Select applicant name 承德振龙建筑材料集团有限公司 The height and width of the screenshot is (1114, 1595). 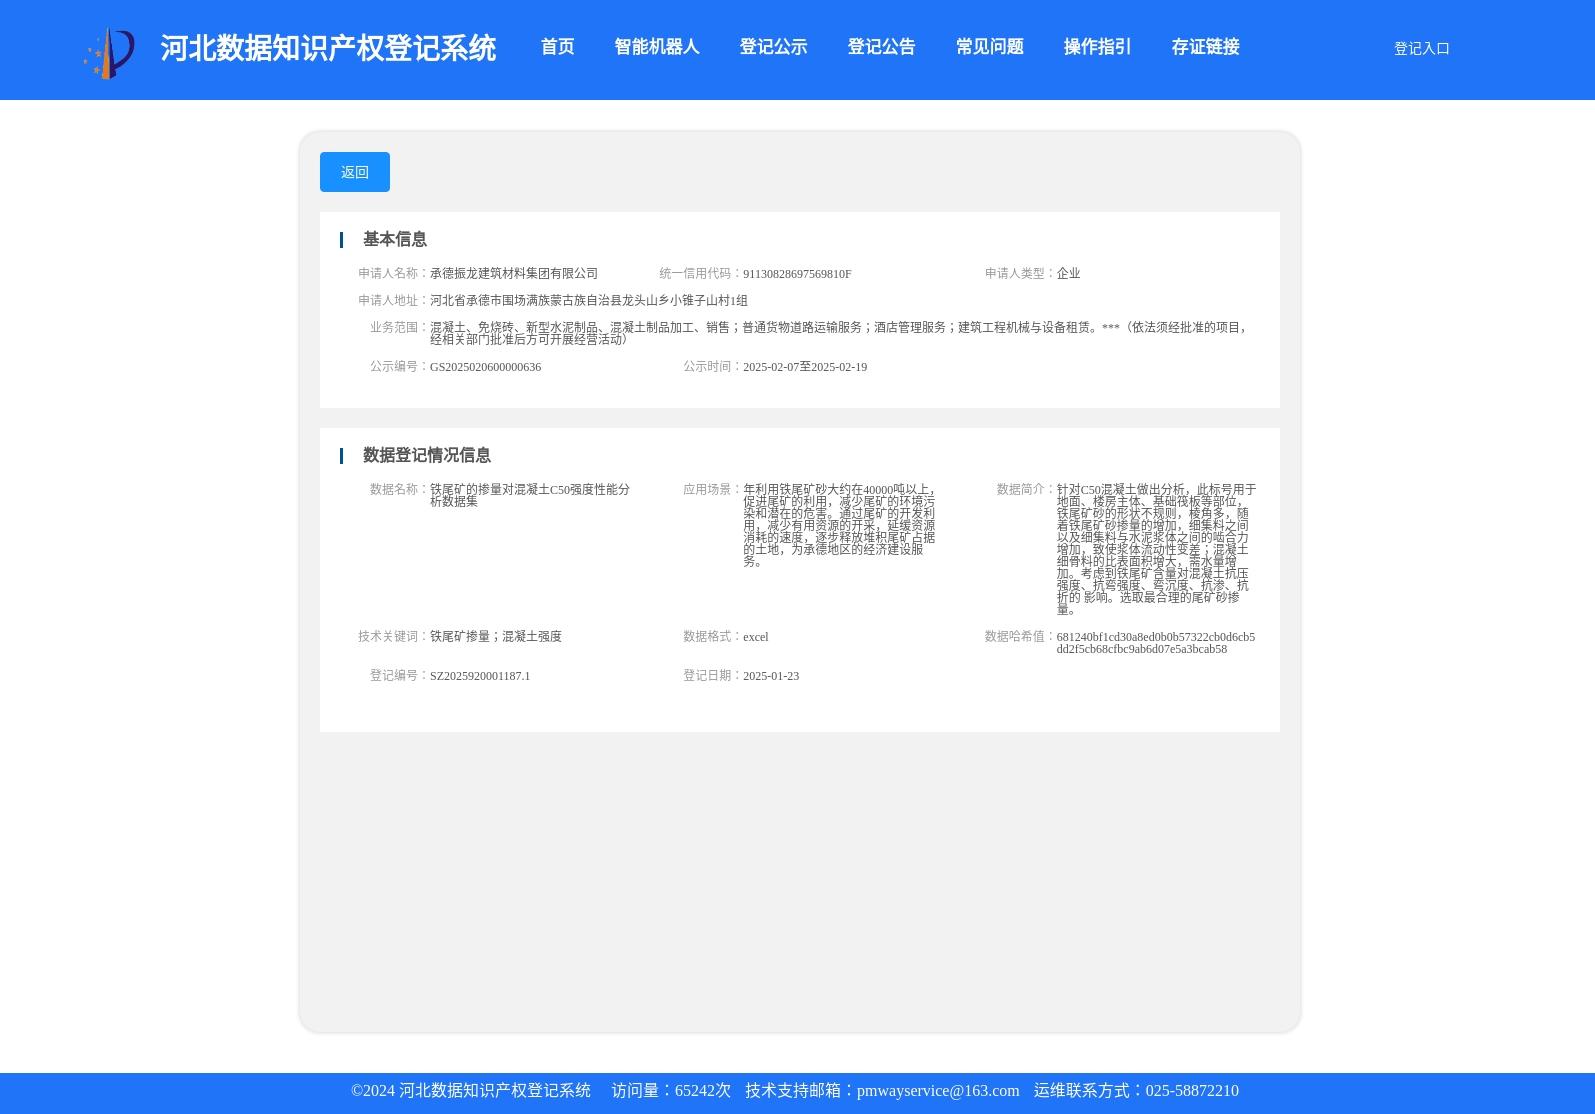(514, 273)
